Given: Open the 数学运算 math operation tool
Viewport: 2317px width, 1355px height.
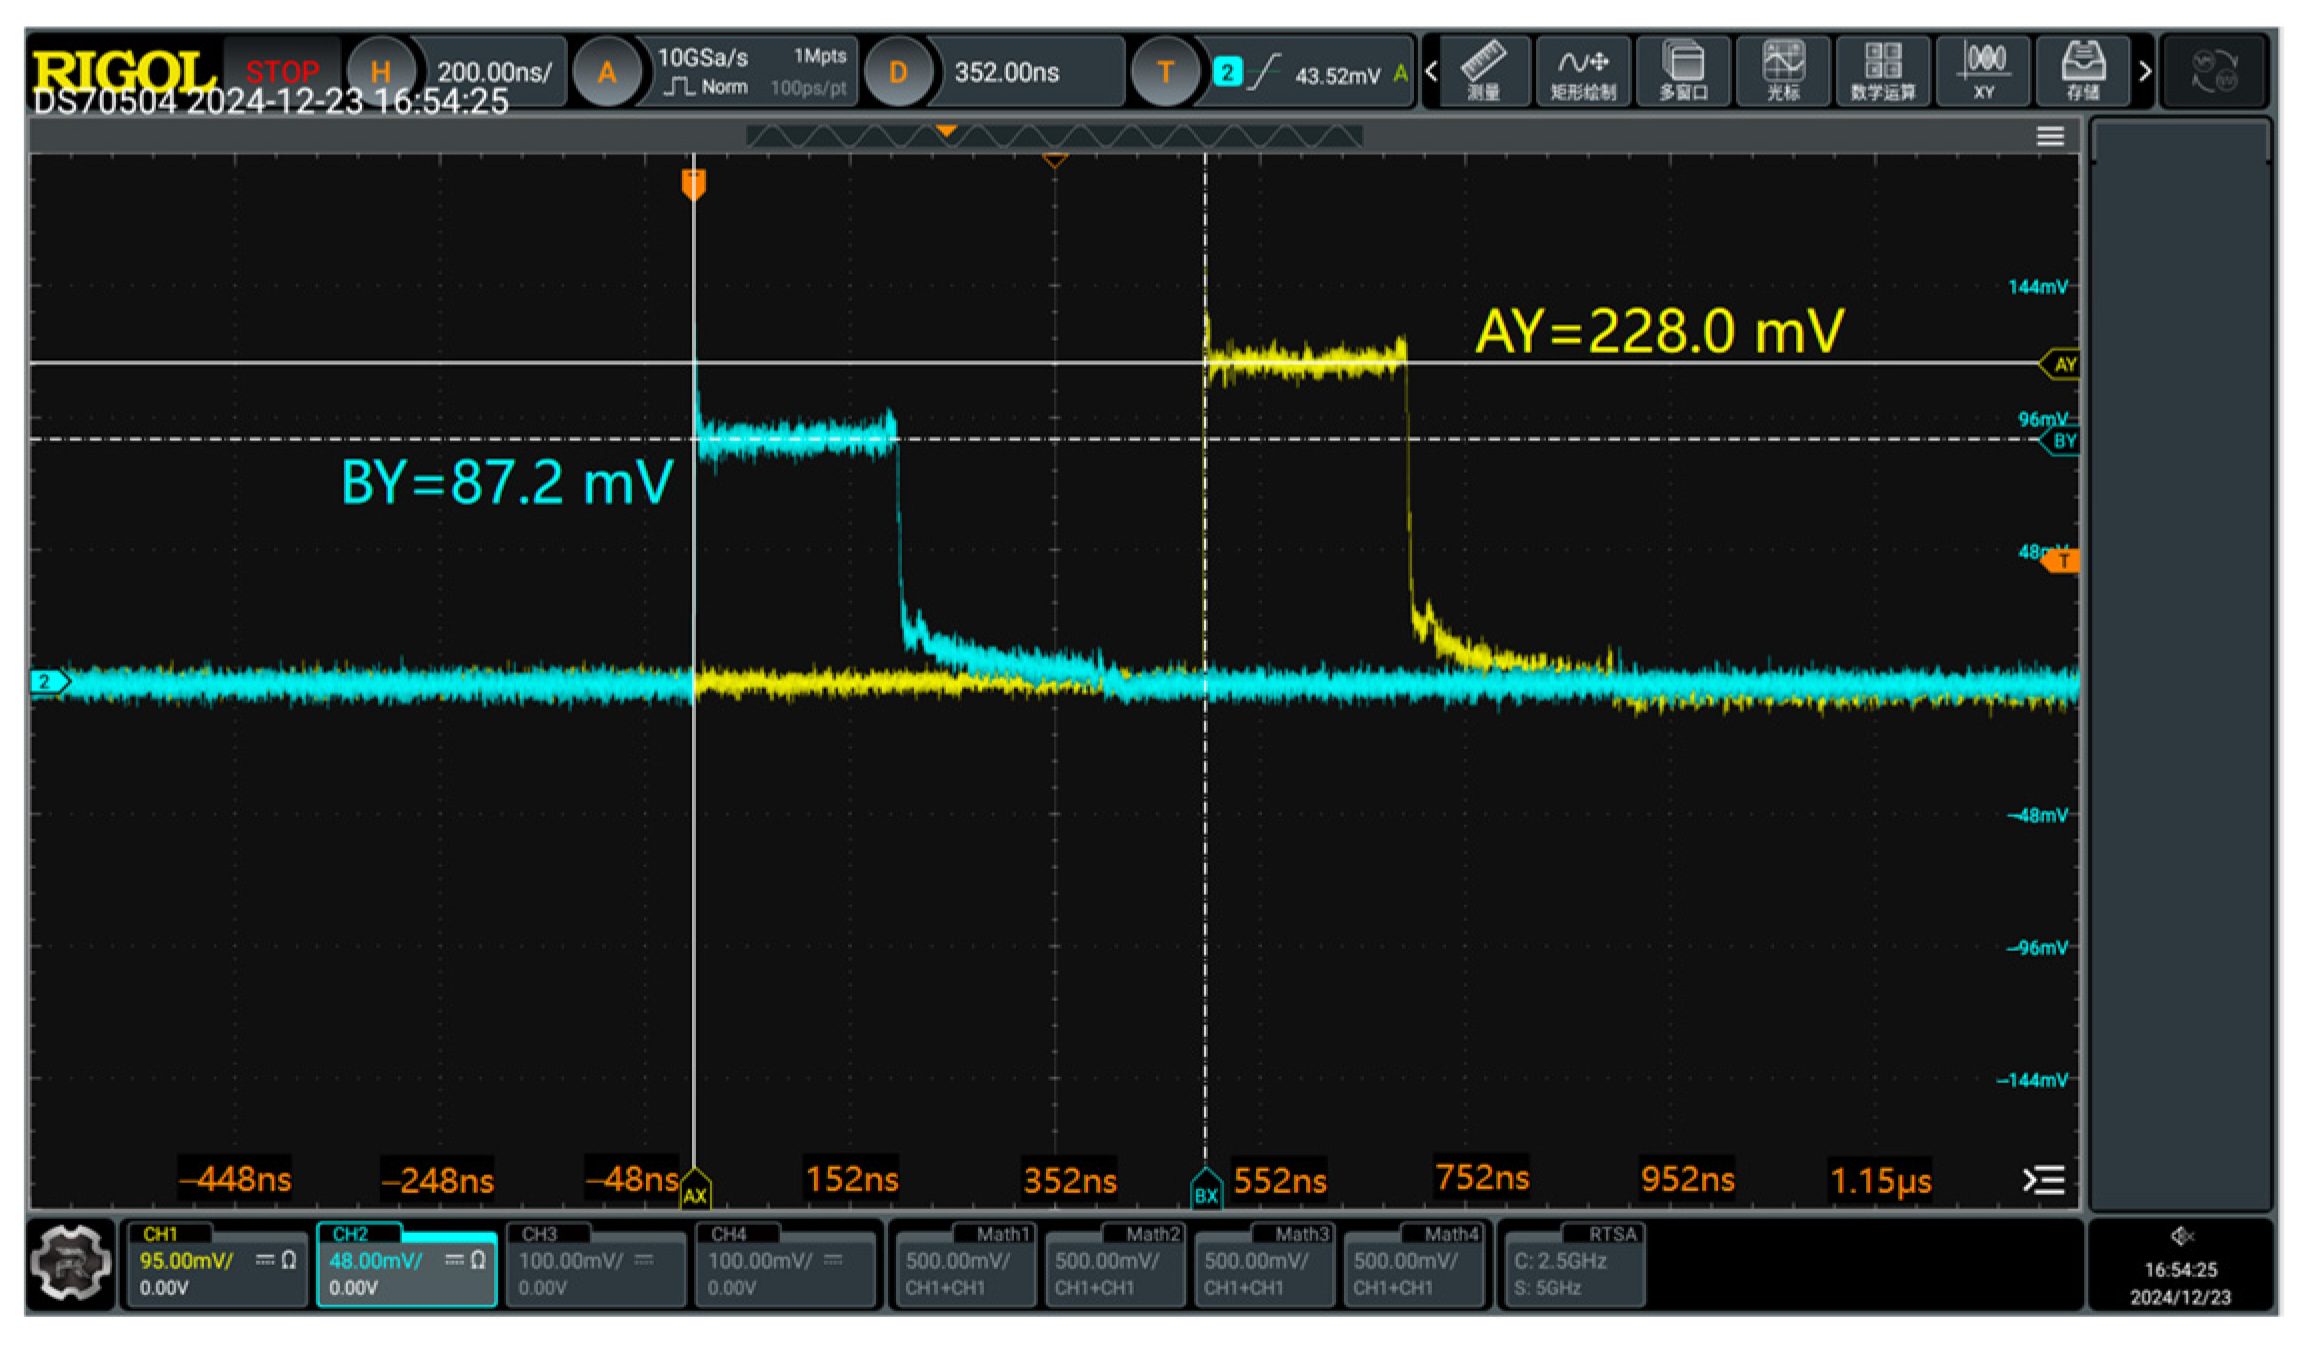Looking at the screenshot, I should [1882, 71].
